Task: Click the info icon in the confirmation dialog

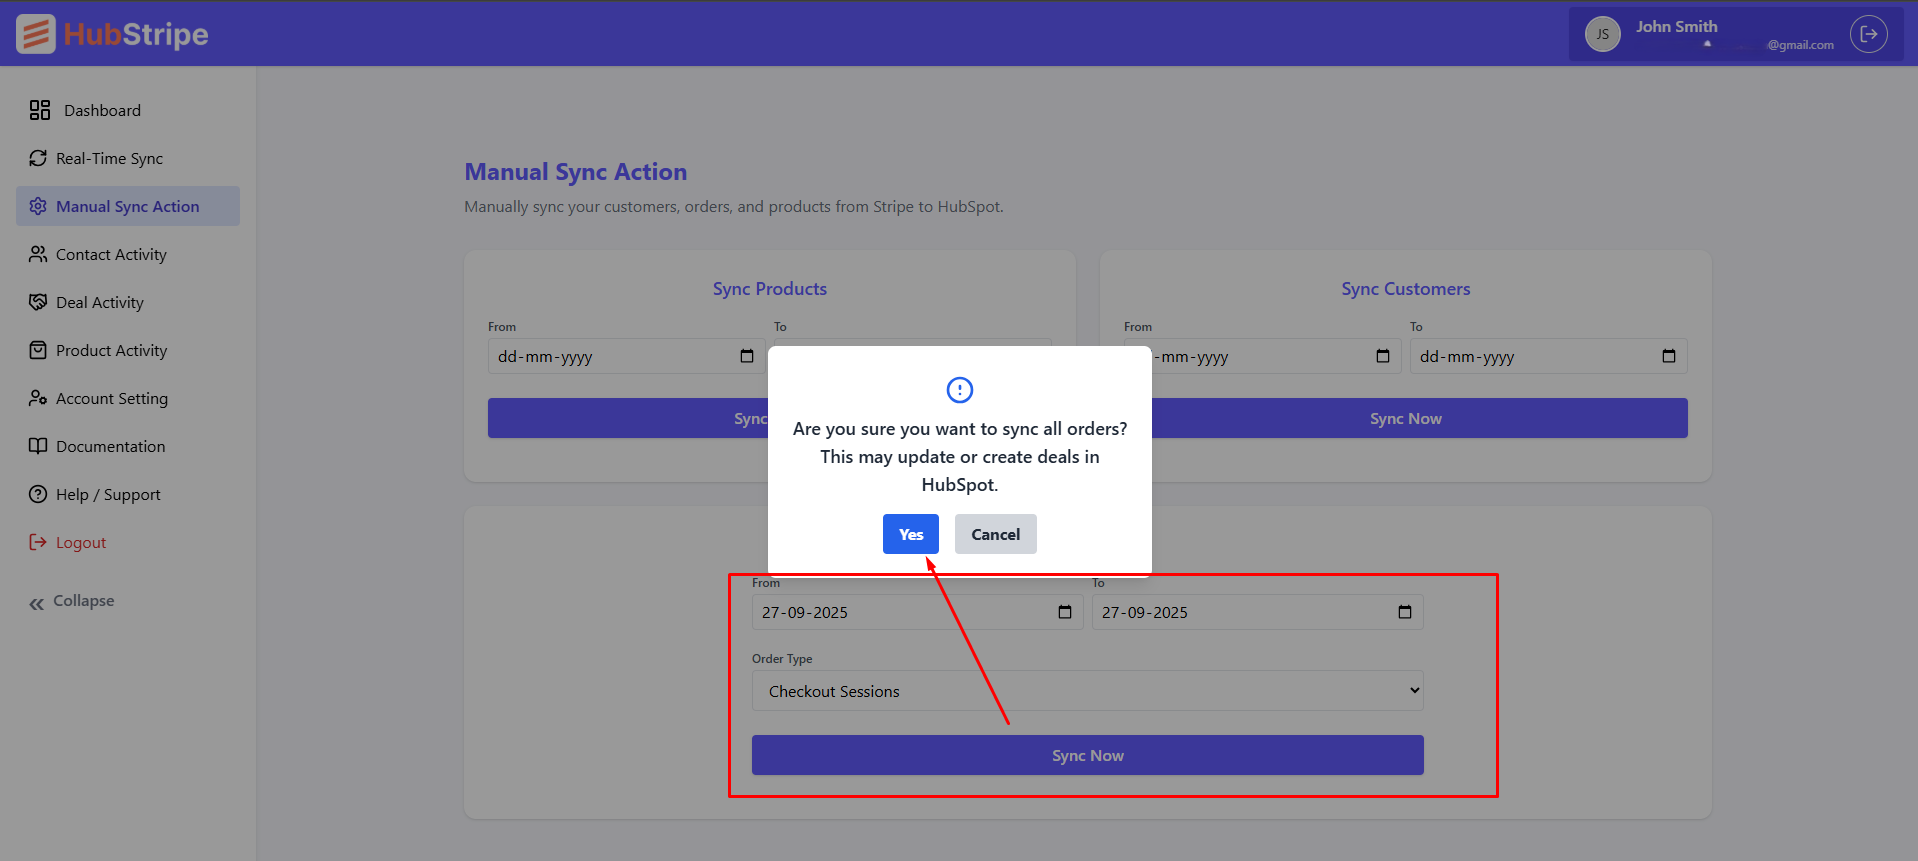Action: [x=960, y=390]
